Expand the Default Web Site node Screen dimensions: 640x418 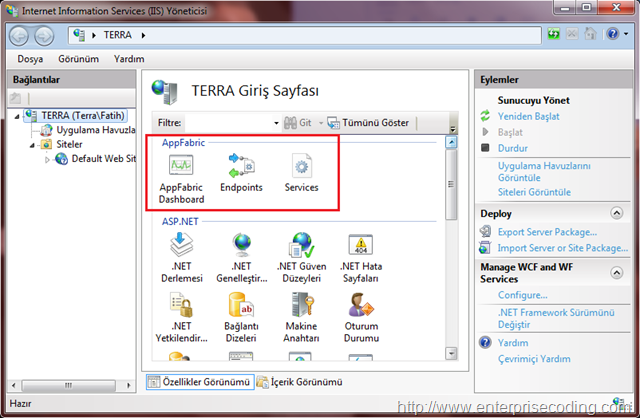point(47,160)
